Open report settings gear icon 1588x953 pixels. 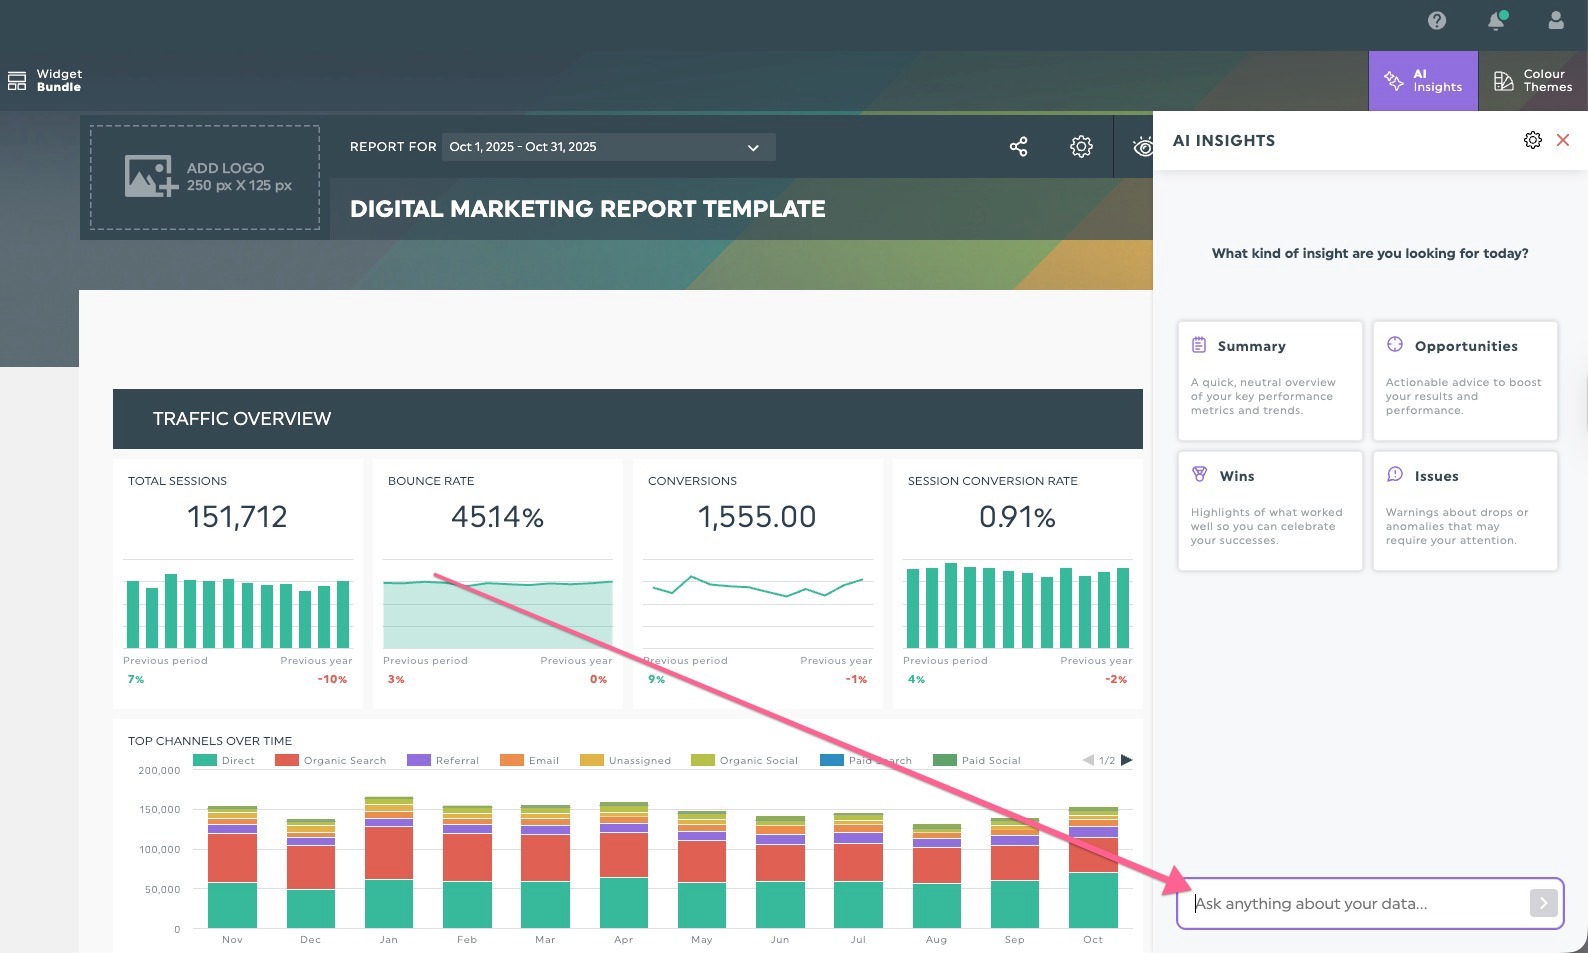click(1081, 147)
